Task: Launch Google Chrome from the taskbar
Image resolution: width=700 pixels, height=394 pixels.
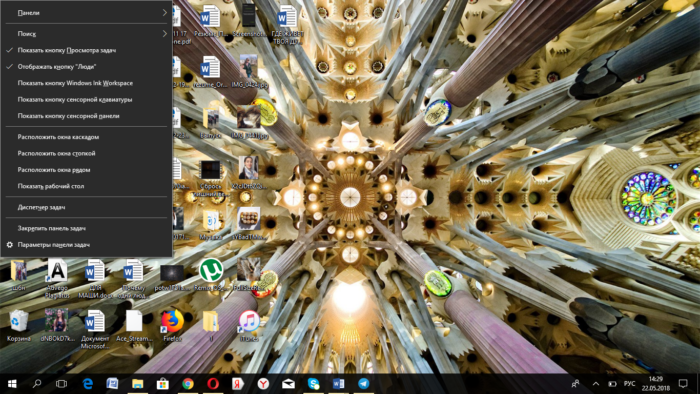Action: click(188, 384)
